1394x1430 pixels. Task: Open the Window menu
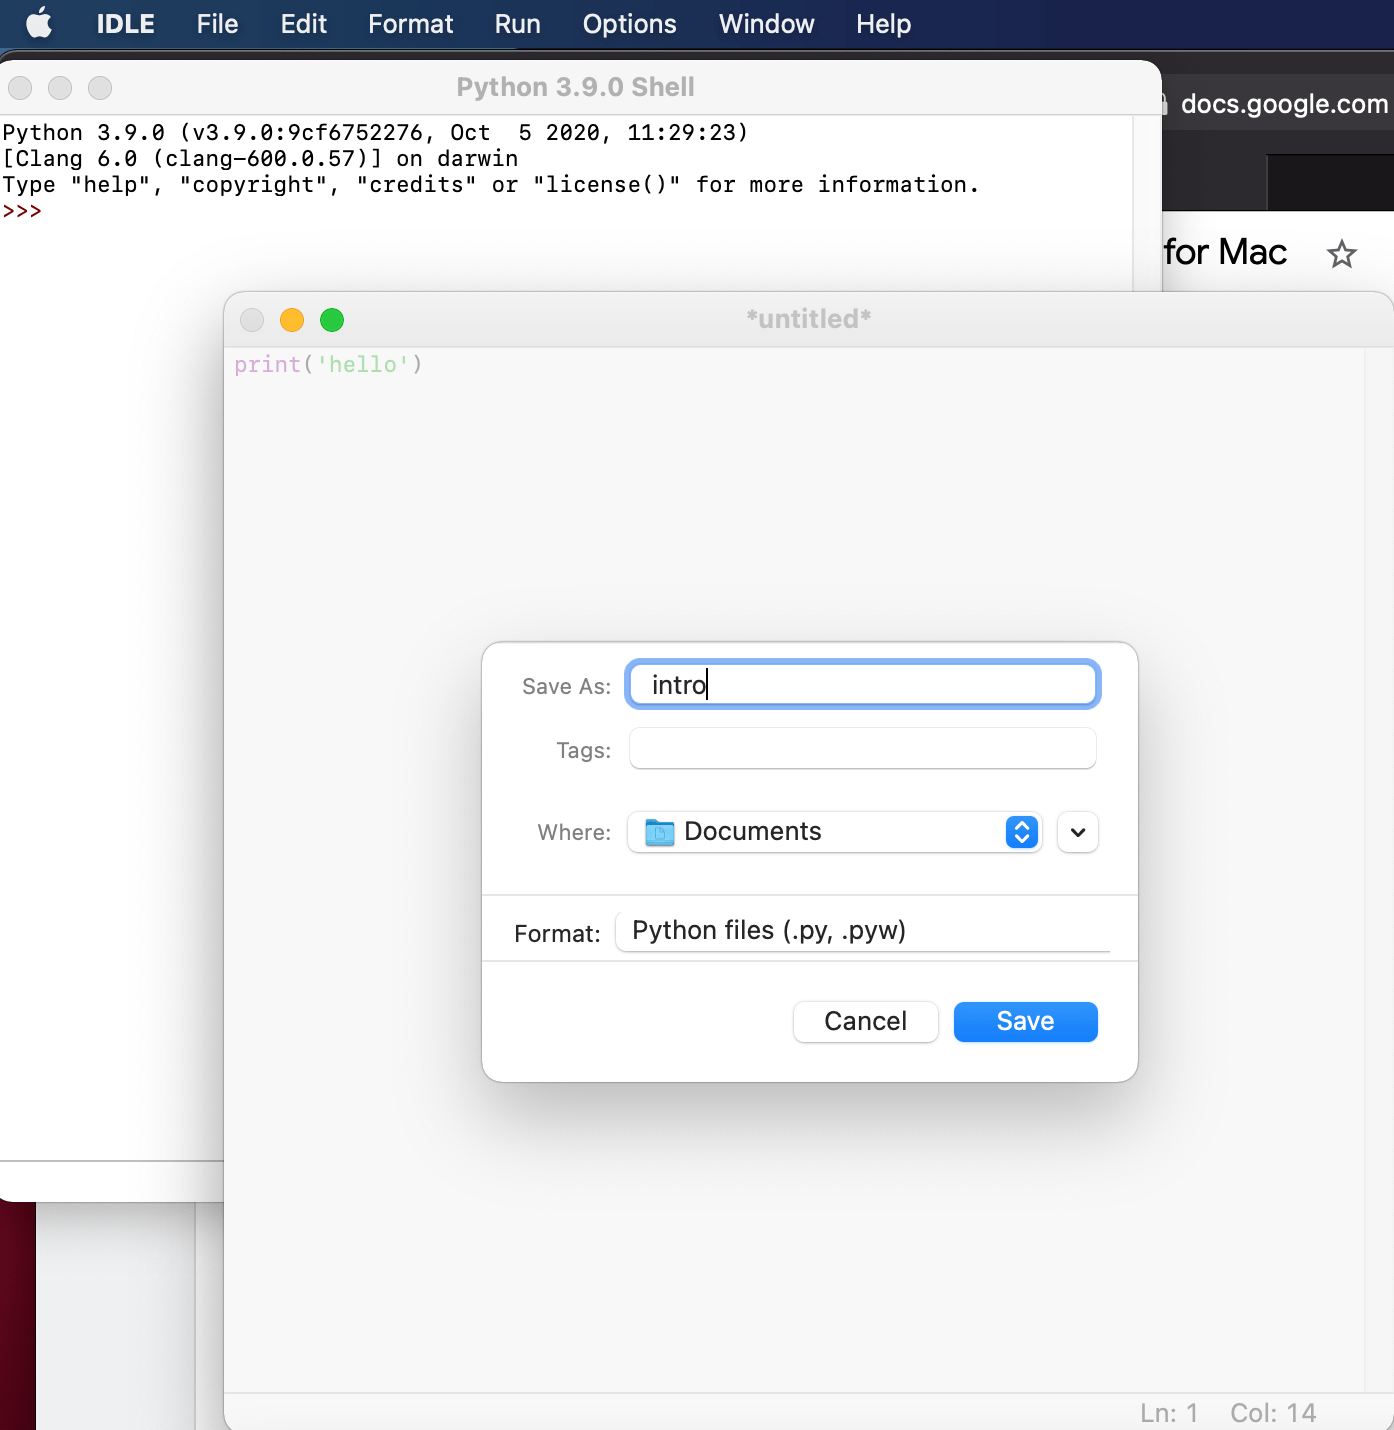766,24
